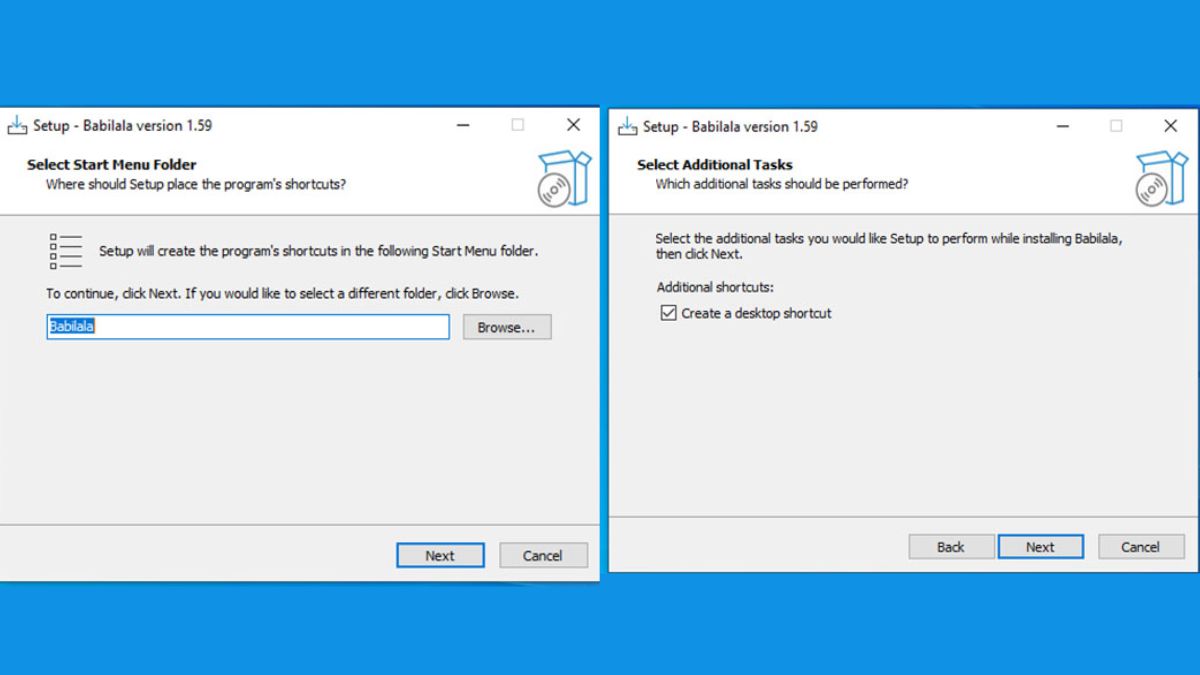This screenshot has height=675, width=1200.
Task: Click the installer box icon in the Start Menu Folder dialog
Action: tap(564, 178)
